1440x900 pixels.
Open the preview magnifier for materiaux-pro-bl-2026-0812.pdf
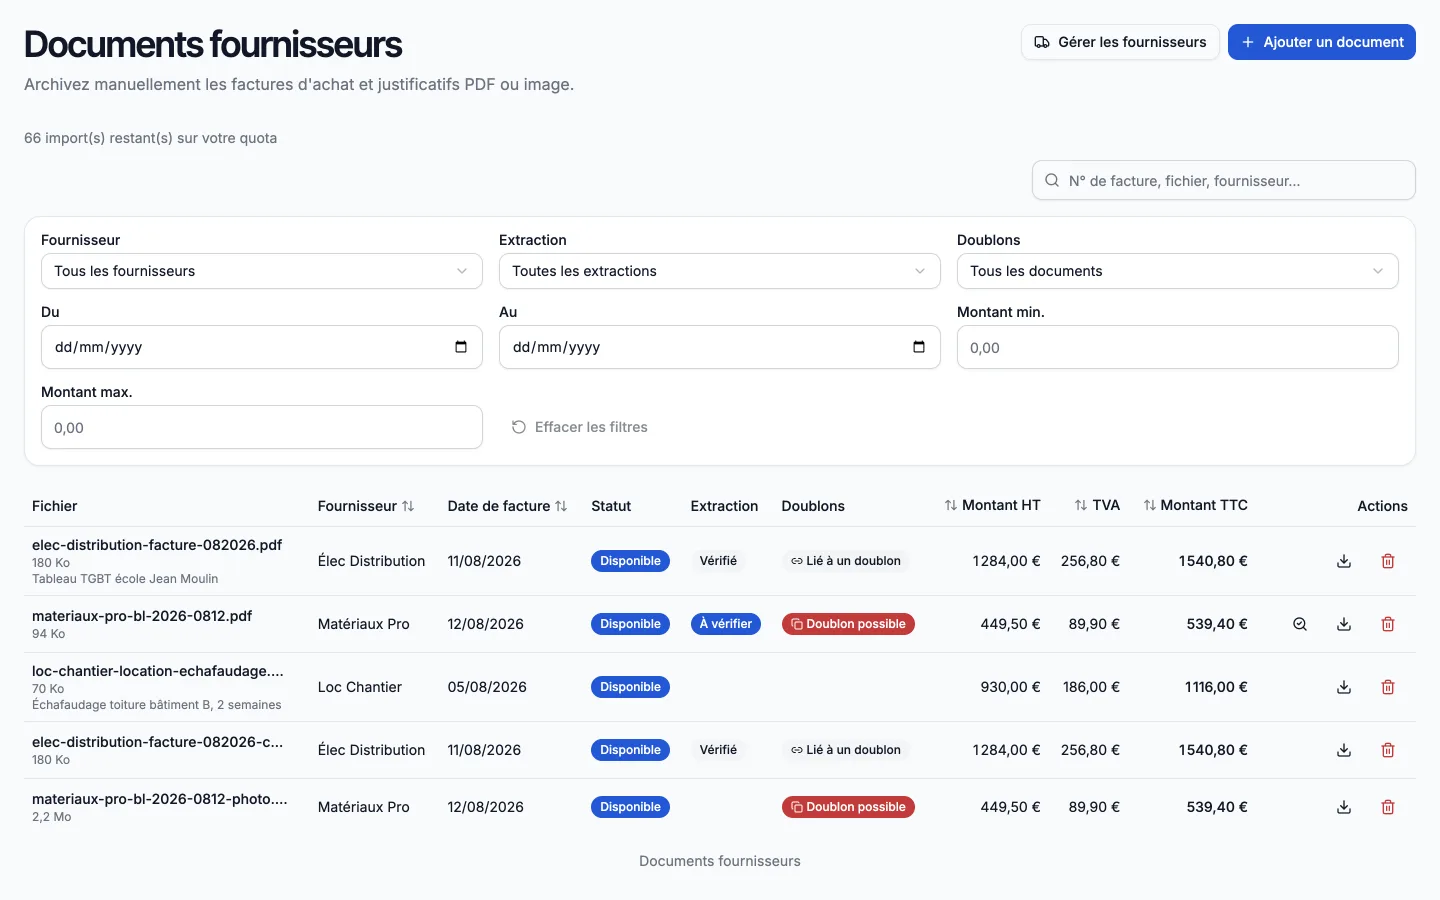[x=1300, y=624]
